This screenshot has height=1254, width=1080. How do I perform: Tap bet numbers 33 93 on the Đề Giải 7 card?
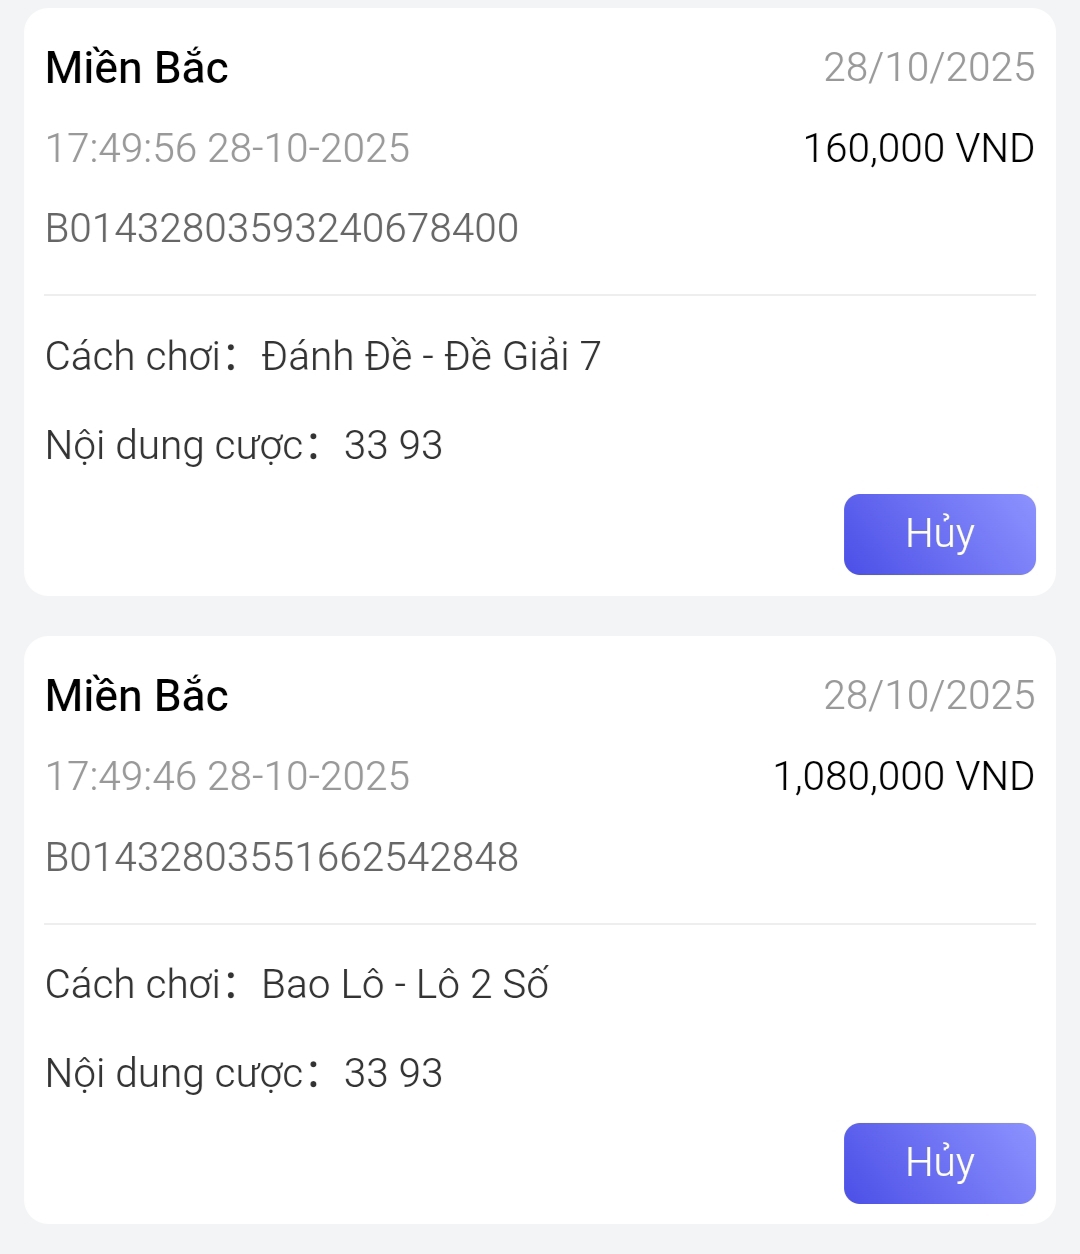click(393, 445)
